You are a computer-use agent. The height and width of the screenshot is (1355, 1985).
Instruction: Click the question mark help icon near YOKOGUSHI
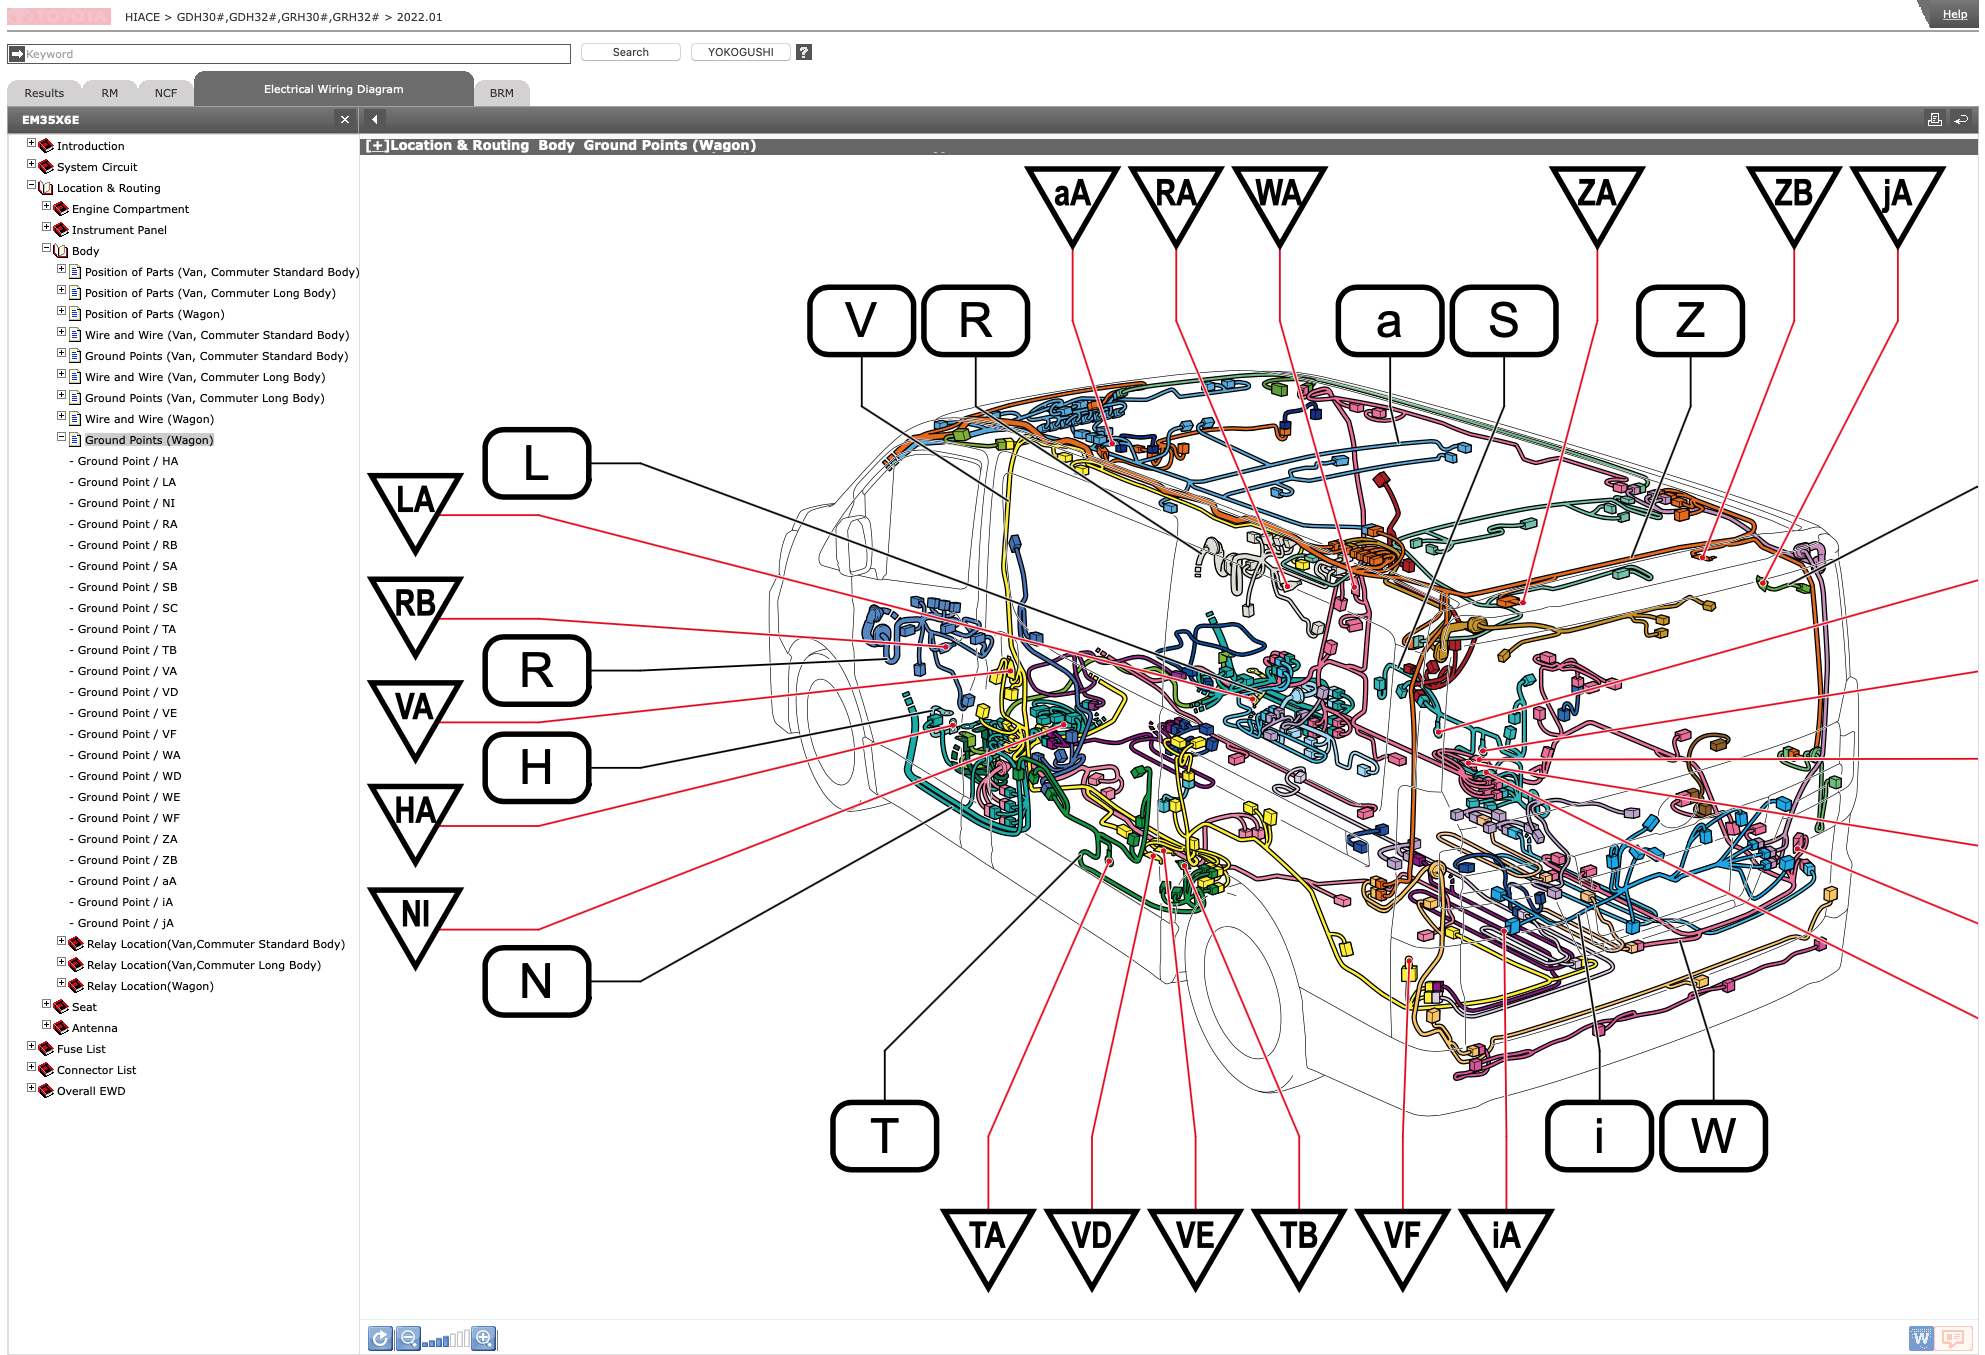(804, 52)
